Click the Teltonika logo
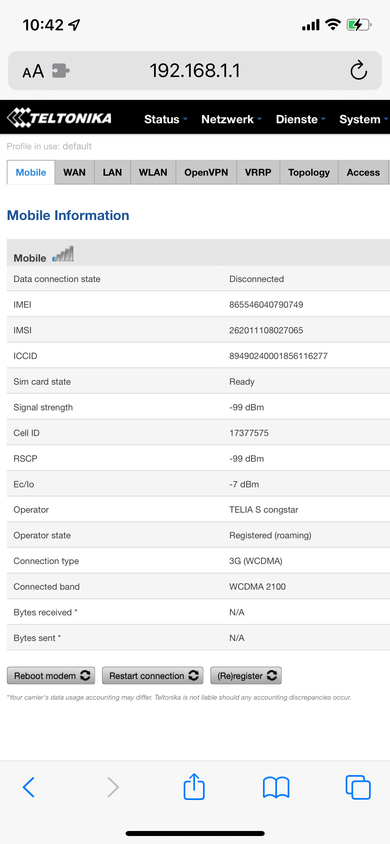 pos(59,117)
